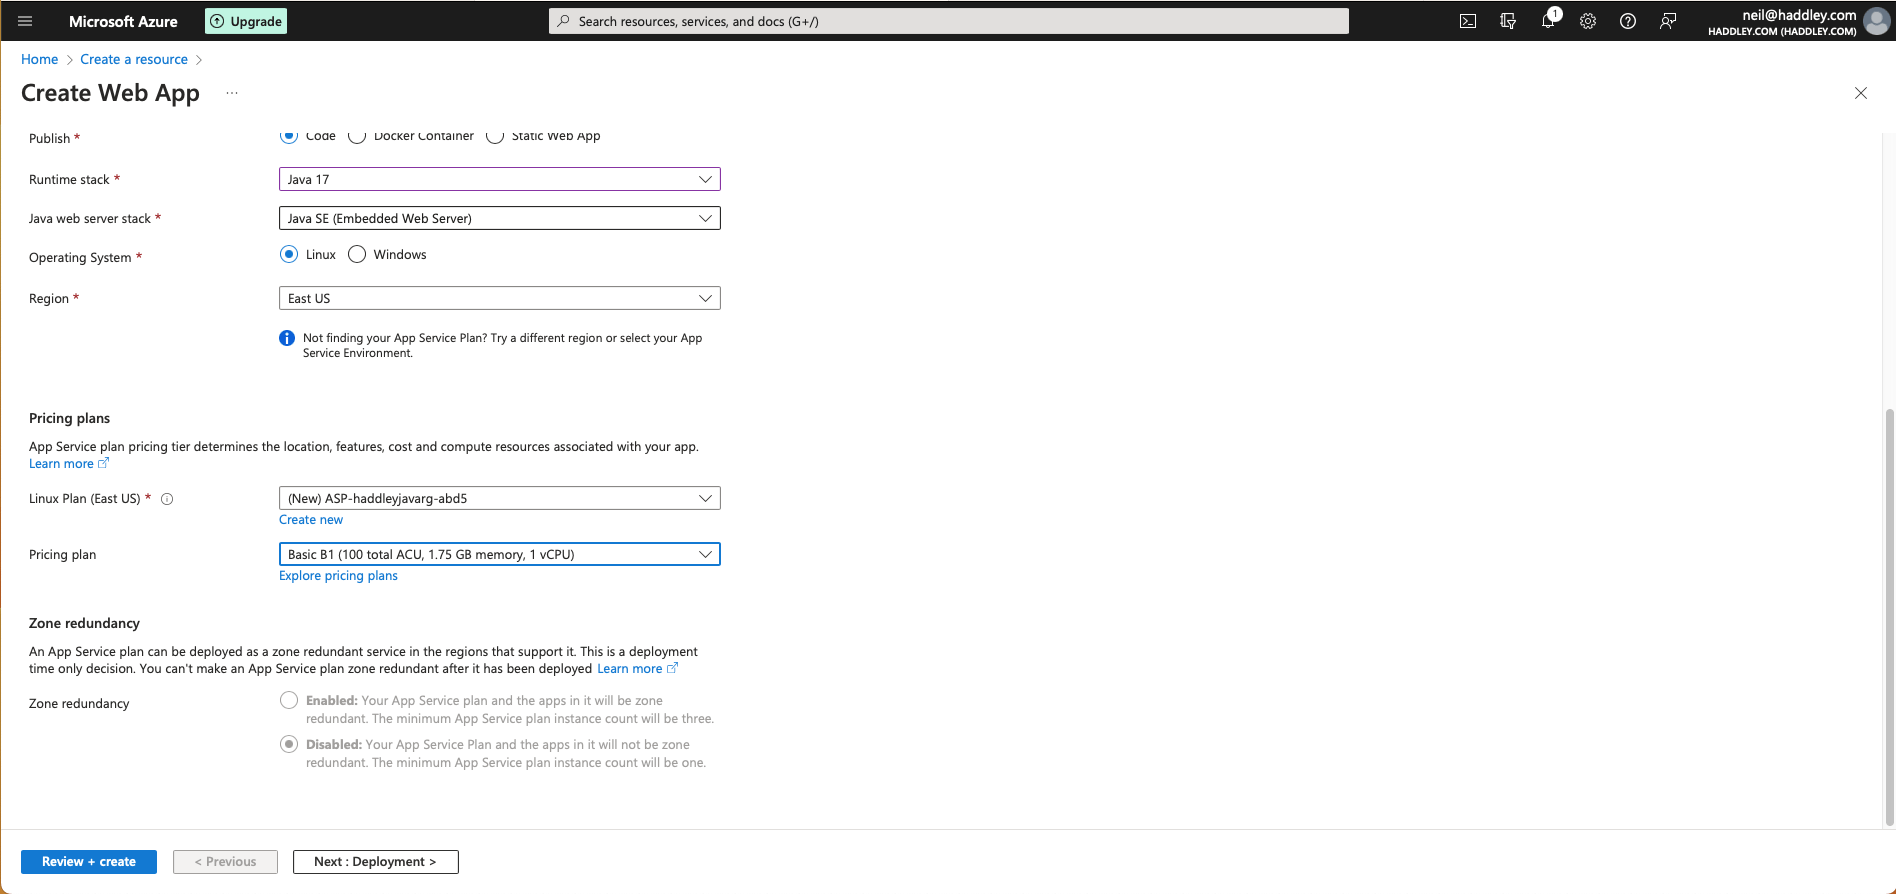View notifications bell icon
This screenshot has width=1896, height=894.
pyautogui.click(x=1548, y=21)
